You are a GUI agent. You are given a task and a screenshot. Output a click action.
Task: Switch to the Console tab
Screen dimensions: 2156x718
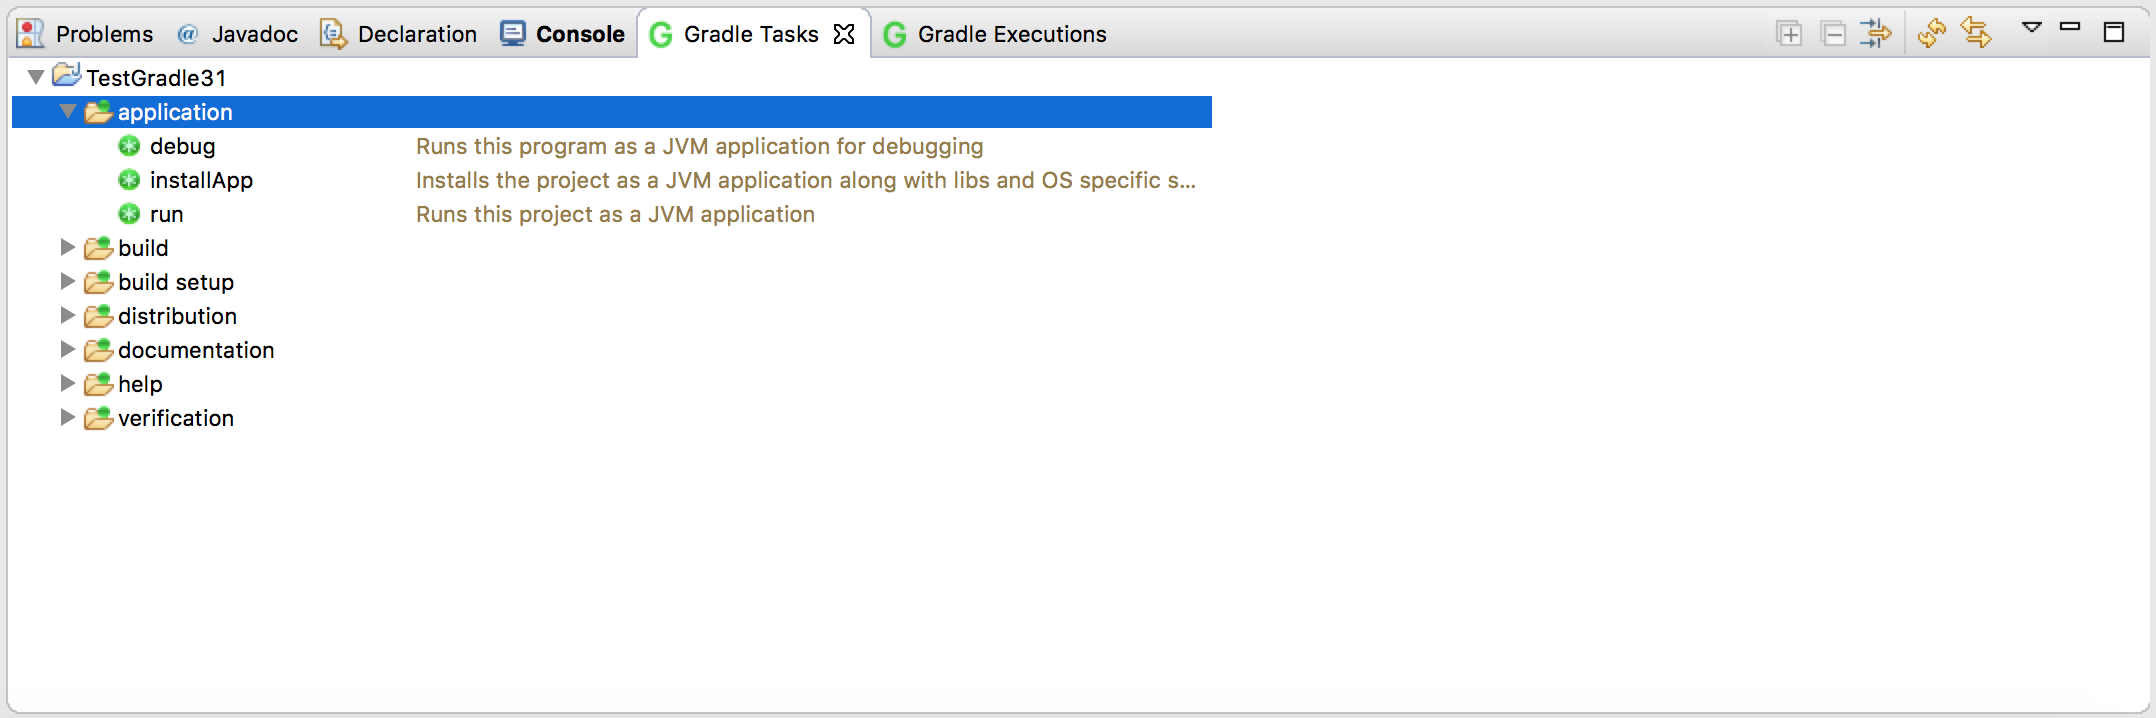coord(563,34)
